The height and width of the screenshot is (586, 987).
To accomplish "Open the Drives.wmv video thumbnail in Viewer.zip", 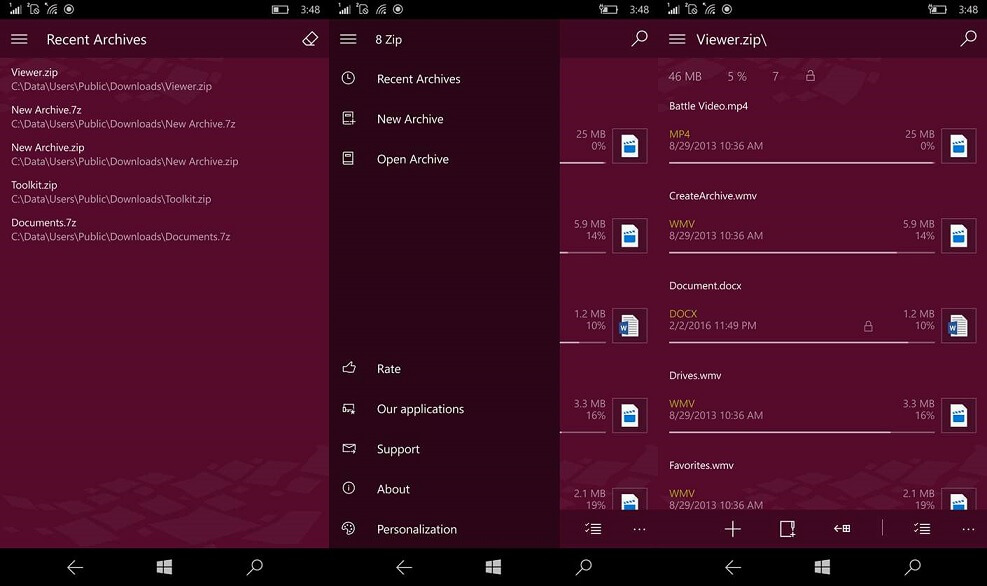I will [959, 416].
